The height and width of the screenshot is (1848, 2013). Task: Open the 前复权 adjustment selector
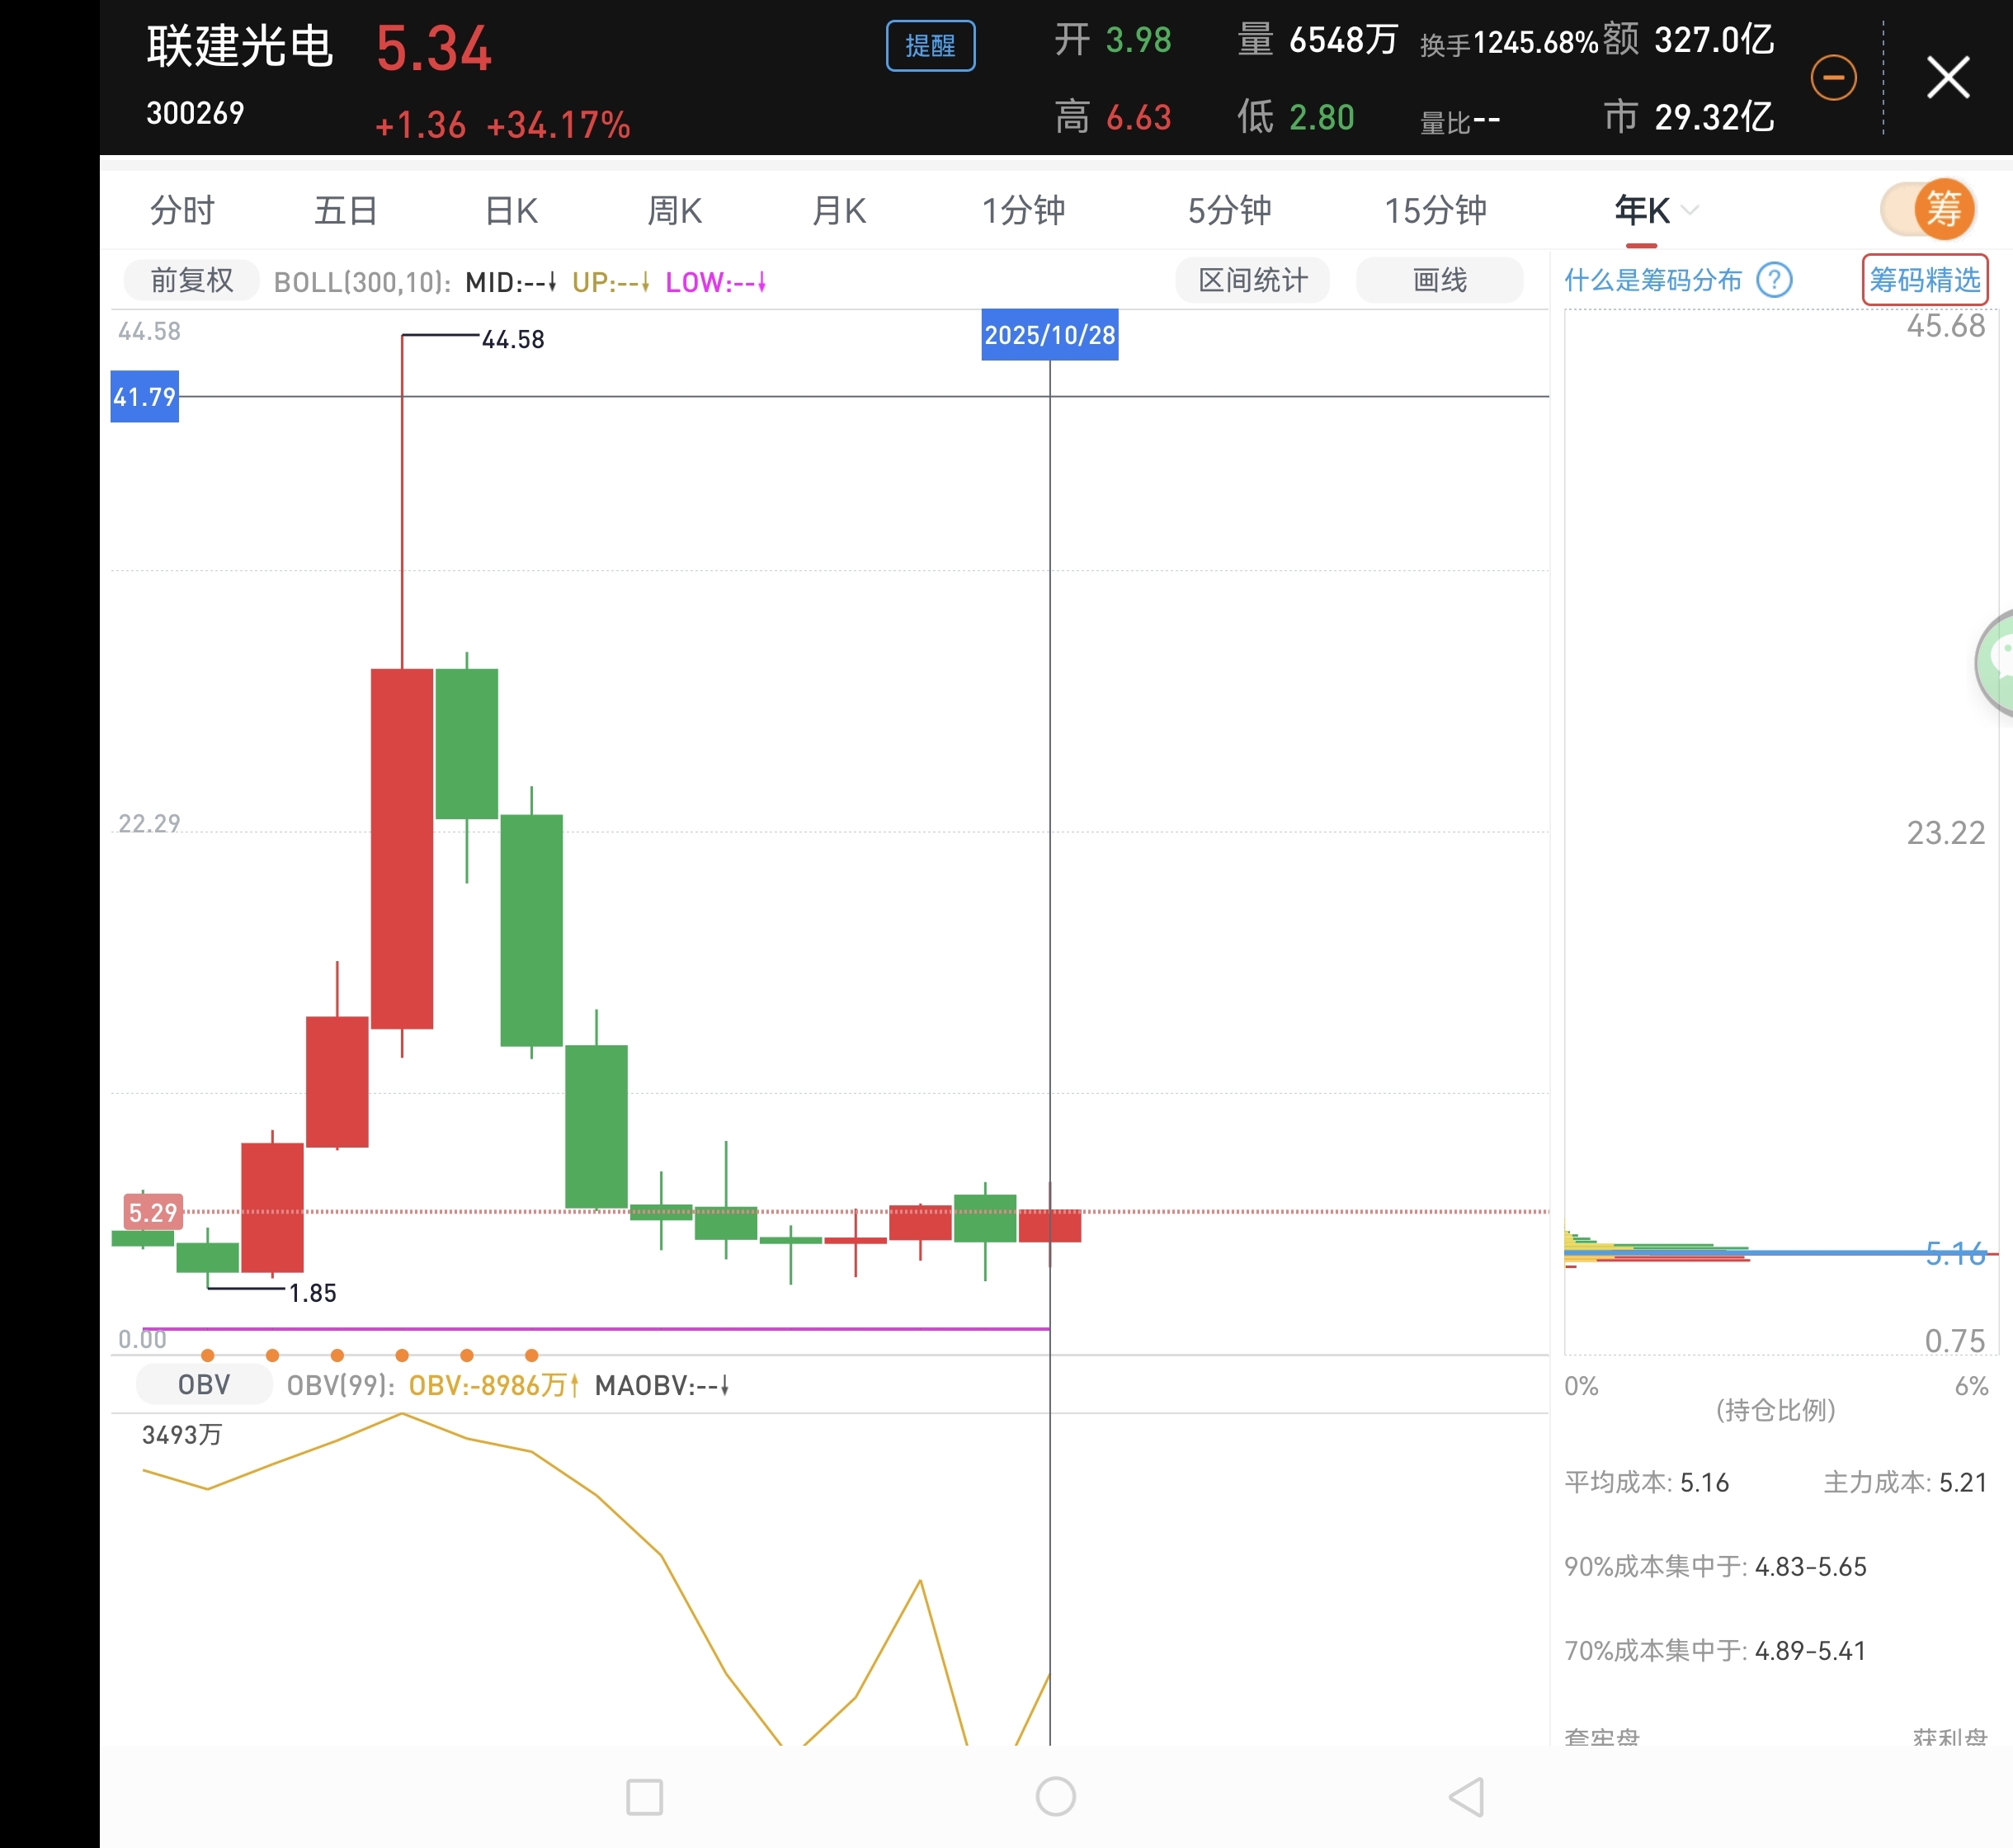pos(191,281)
